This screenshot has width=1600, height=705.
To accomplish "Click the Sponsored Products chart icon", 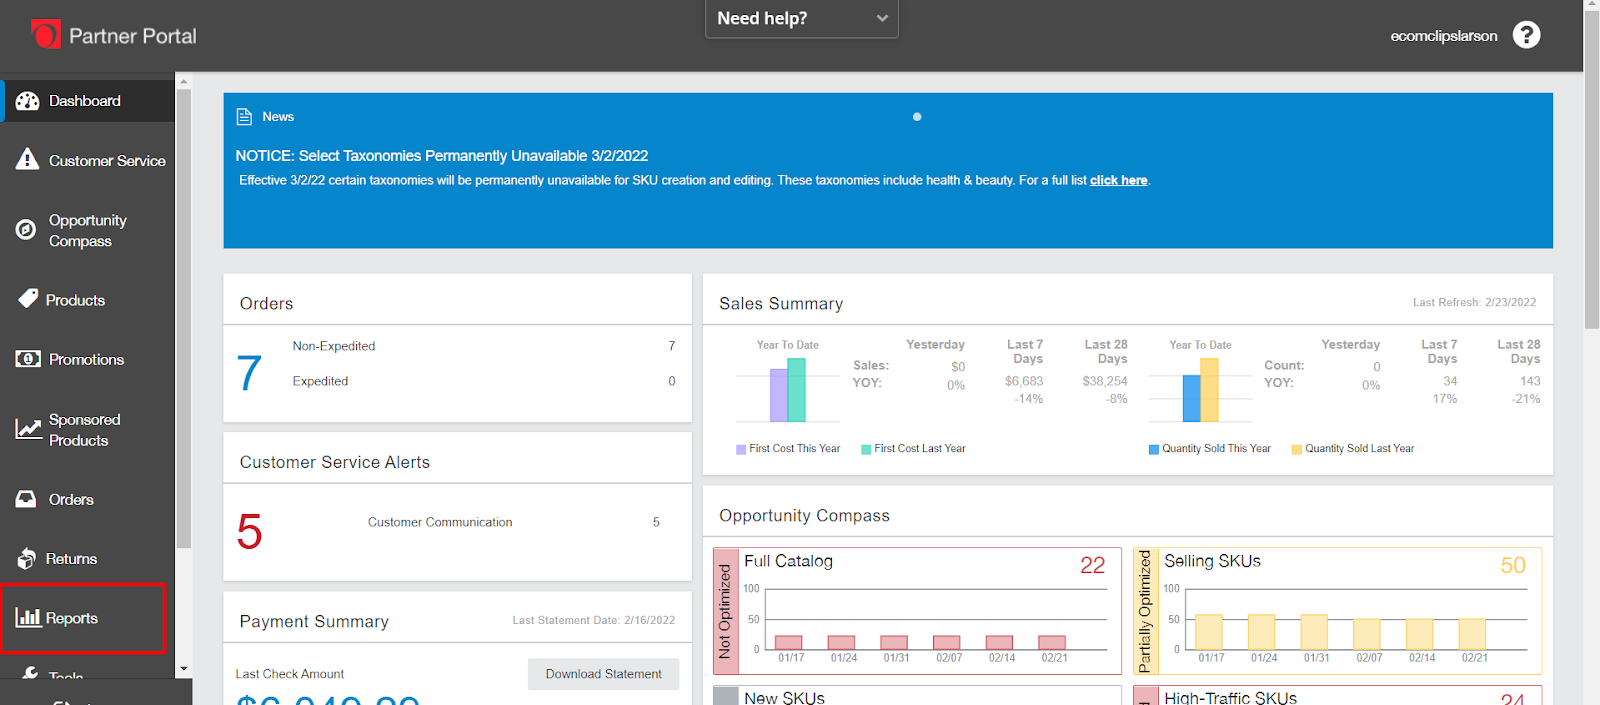I will (27, 430).
